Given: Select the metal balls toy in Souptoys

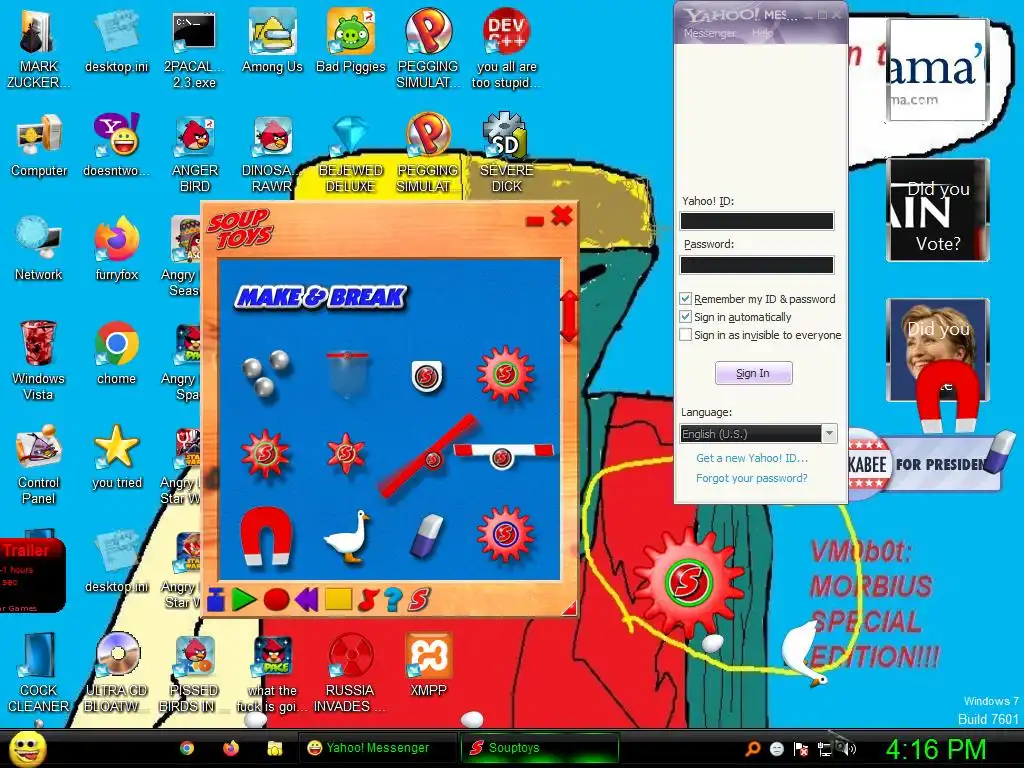Looking at the screenshot, I should (x=266, y=373).
